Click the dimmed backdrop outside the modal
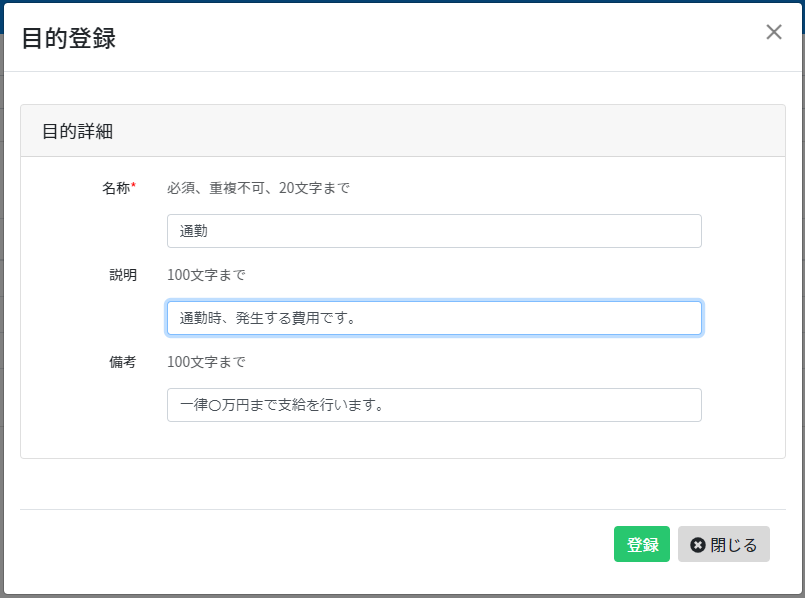This screenshot has height=598, width=805. tap(2, 308)
